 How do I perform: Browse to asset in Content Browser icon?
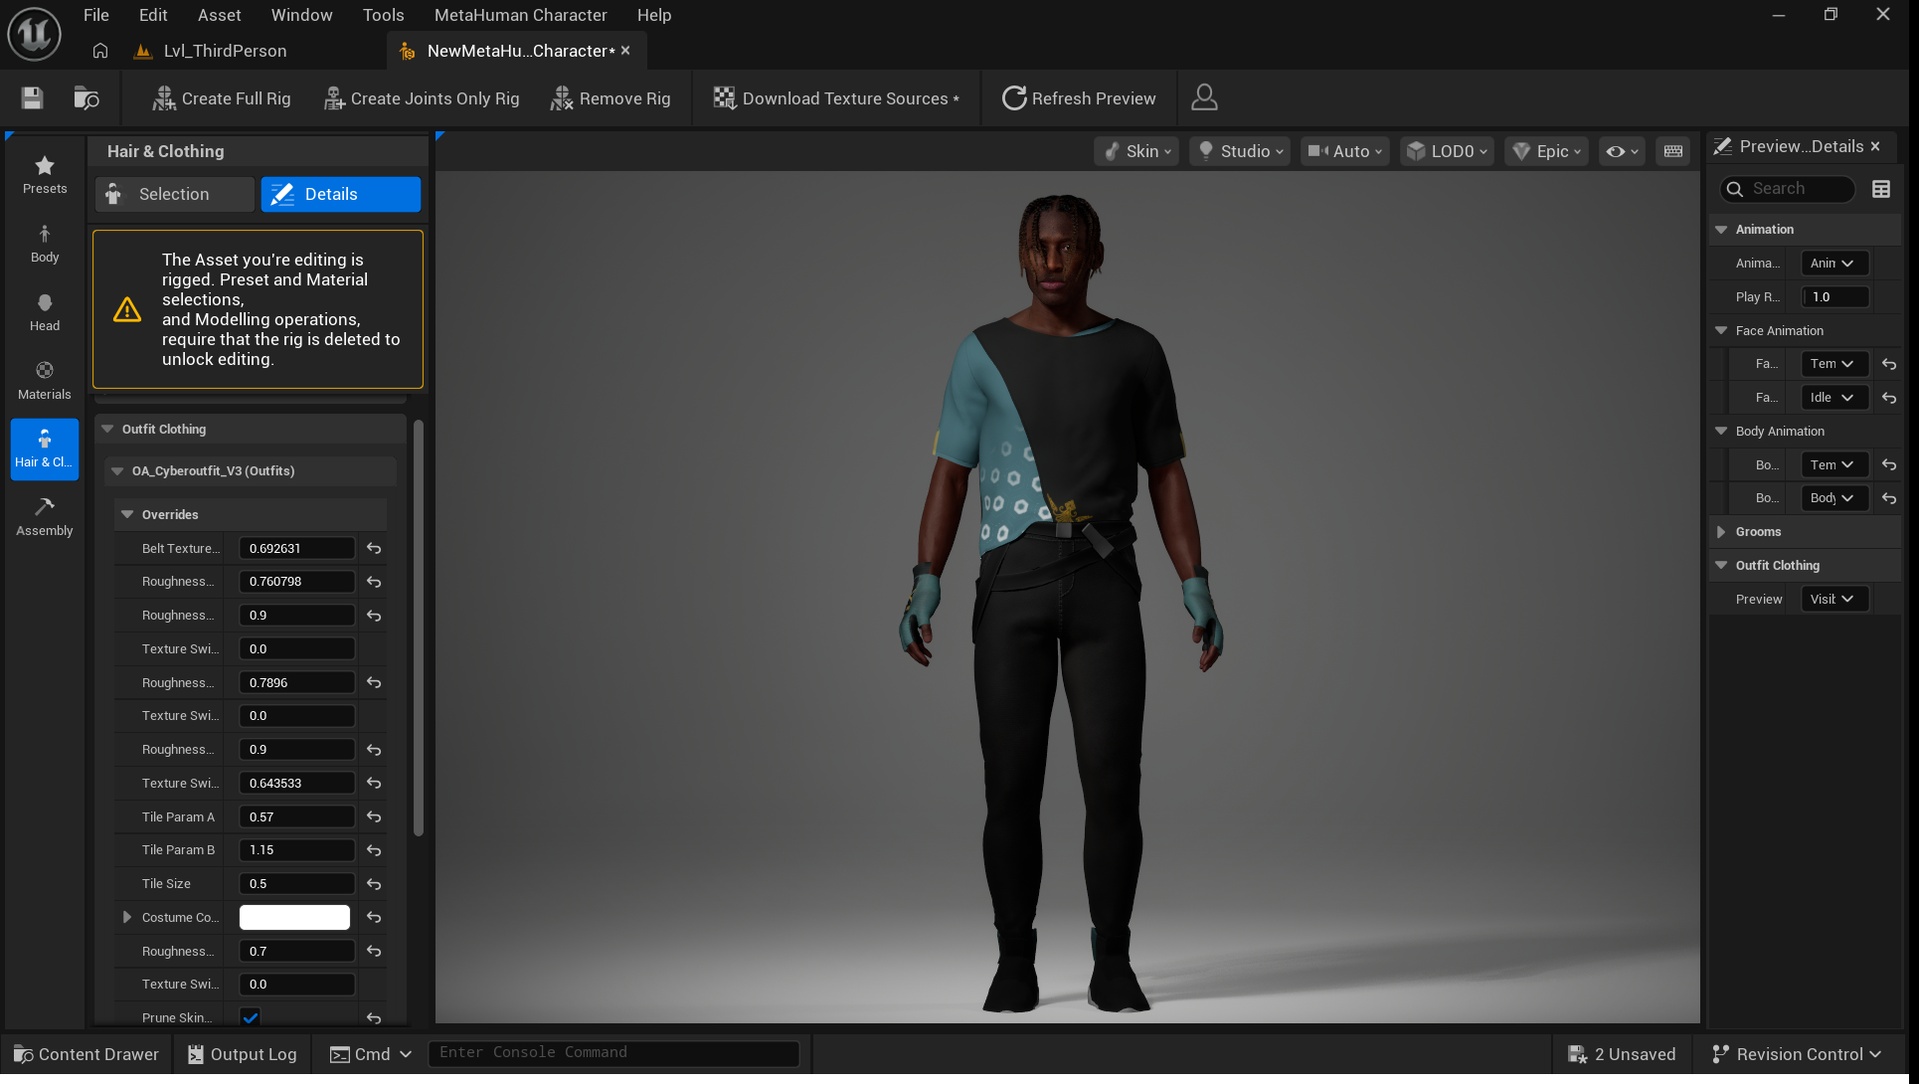pos(87,98)
